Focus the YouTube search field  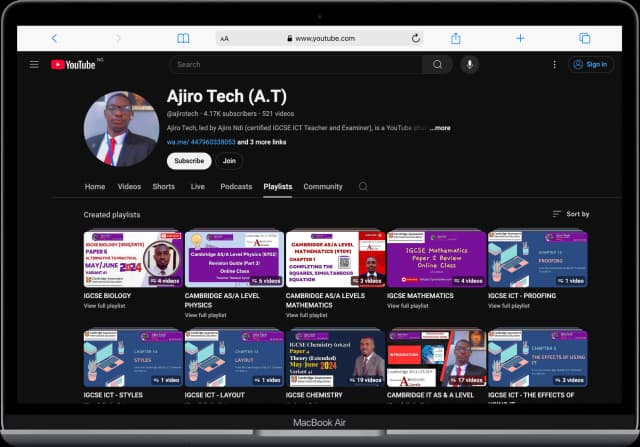[296, 64]
